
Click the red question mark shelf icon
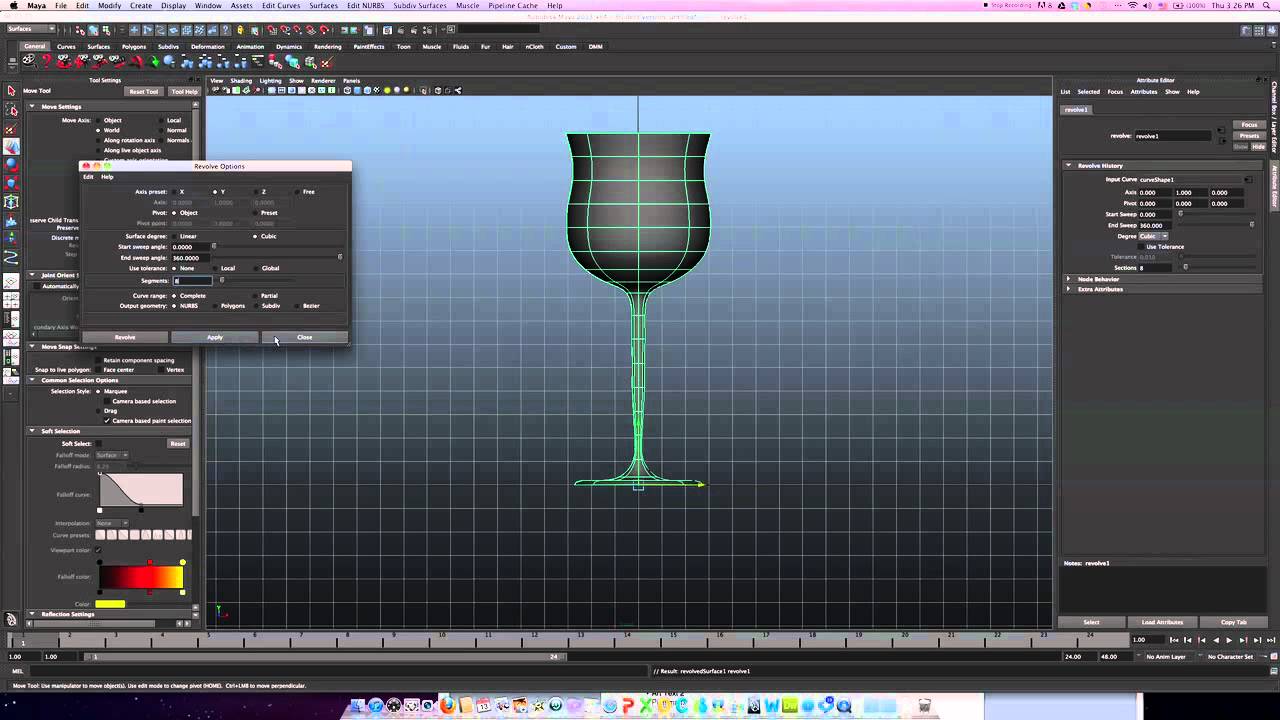coord(46,62)
